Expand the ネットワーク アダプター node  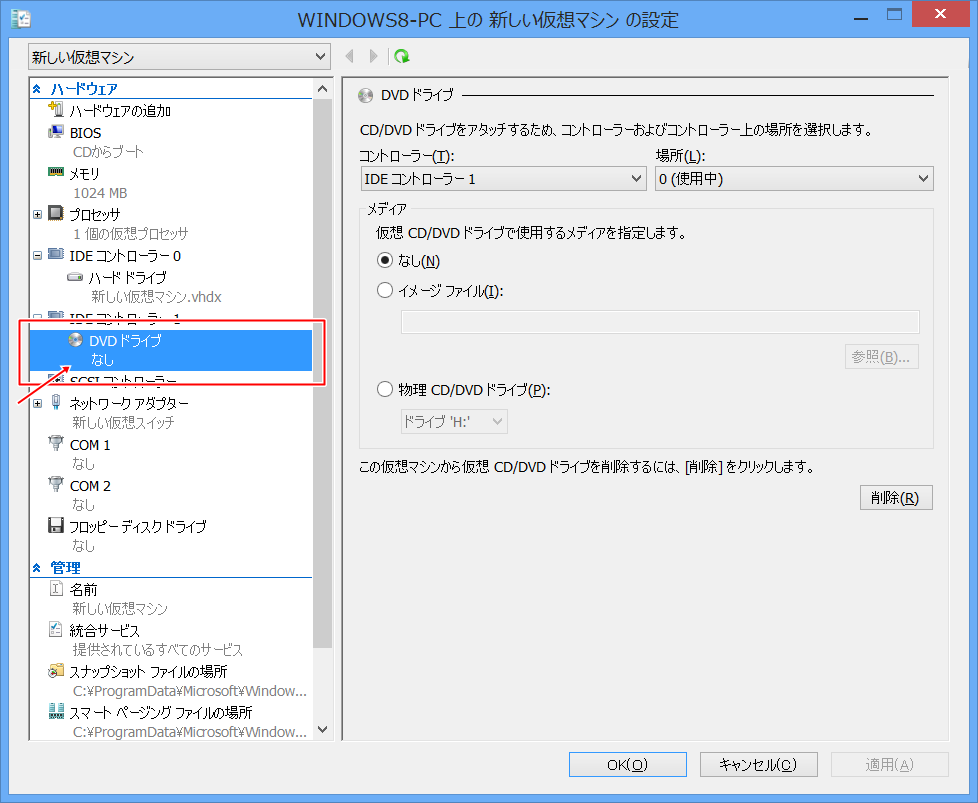tap(37, 403)
